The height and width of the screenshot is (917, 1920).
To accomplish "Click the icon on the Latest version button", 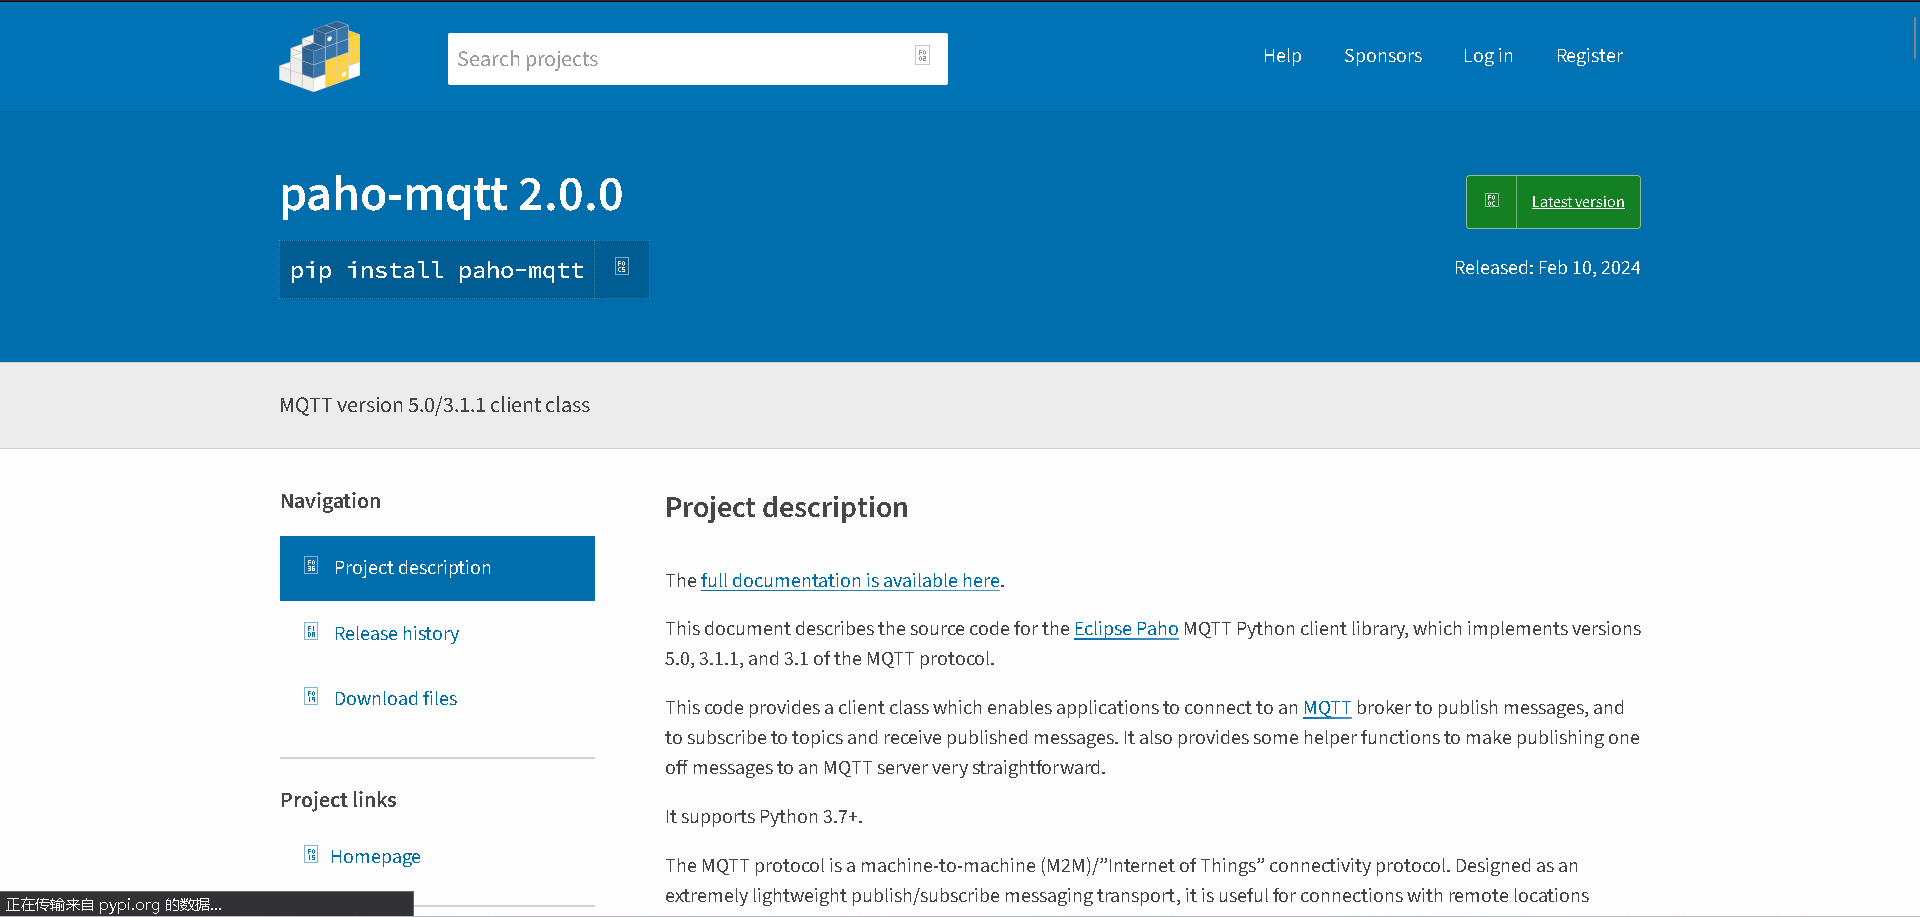I will click(x=1491, y=201).
